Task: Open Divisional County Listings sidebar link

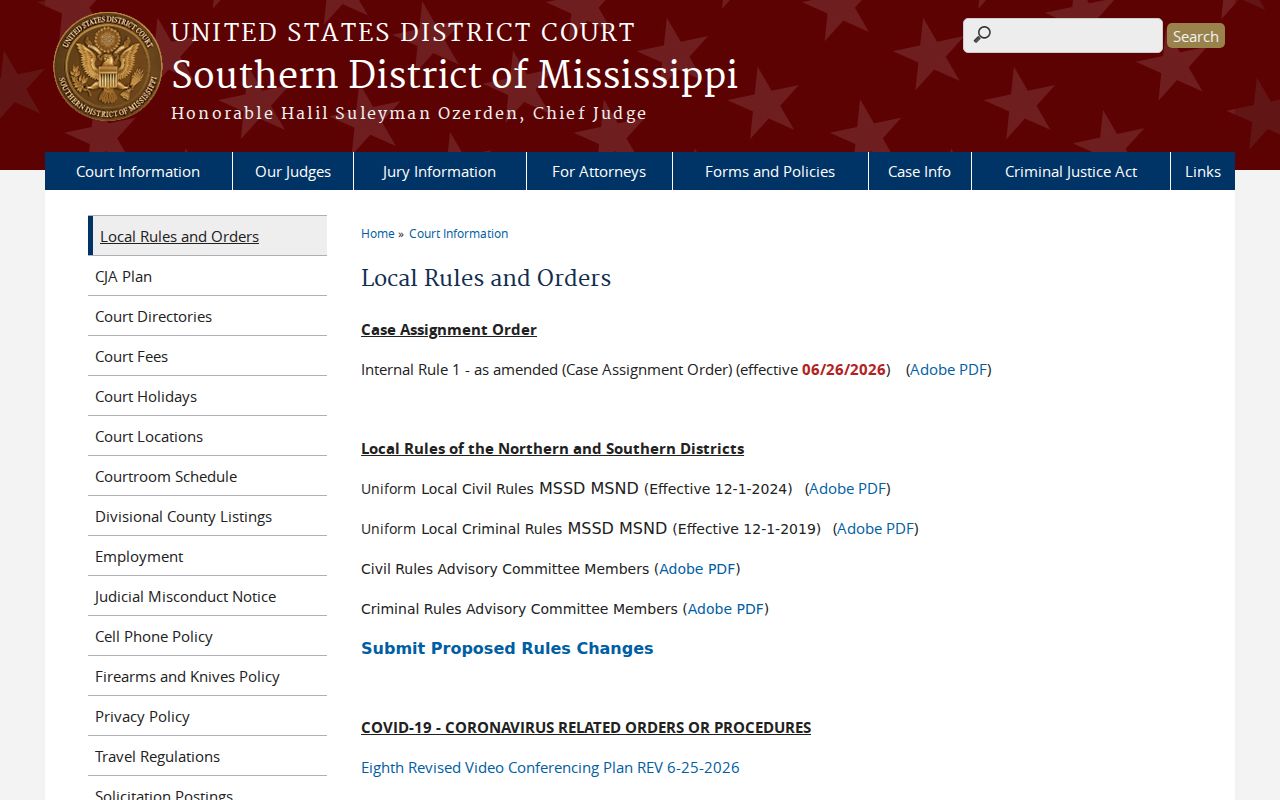Action: point(207,516)
